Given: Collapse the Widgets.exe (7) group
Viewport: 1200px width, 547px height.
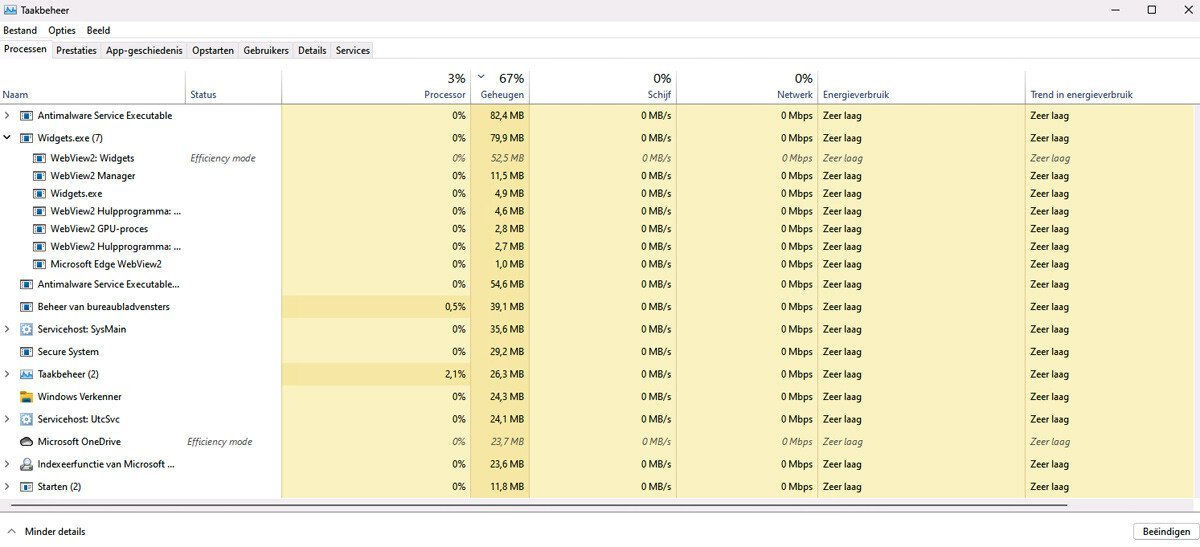Looking at the screenshot, I should 7,138.
